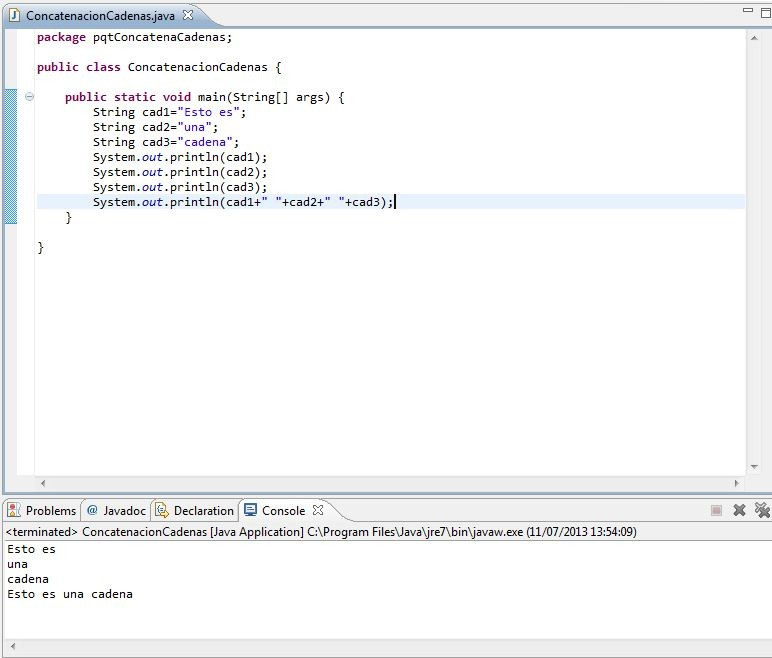
Task: Minimize the editor area
Action: click(x=748, y=12)
